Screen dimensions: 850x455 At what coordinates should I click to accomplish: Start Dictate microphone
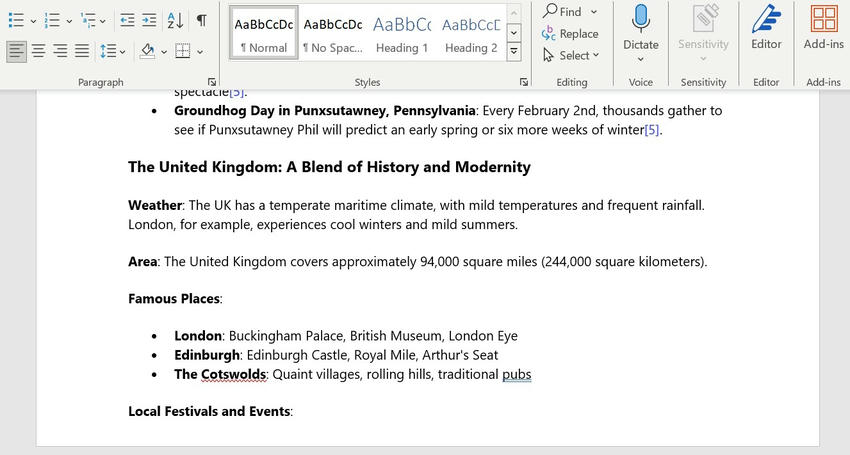coord(641,26)
